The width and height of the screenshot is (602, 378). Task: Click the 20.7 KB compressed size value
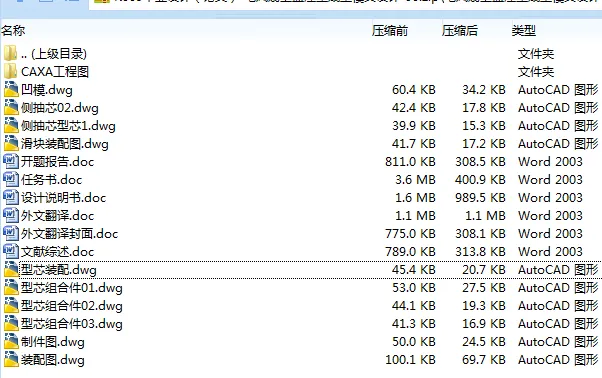click(x=484, y=270)
